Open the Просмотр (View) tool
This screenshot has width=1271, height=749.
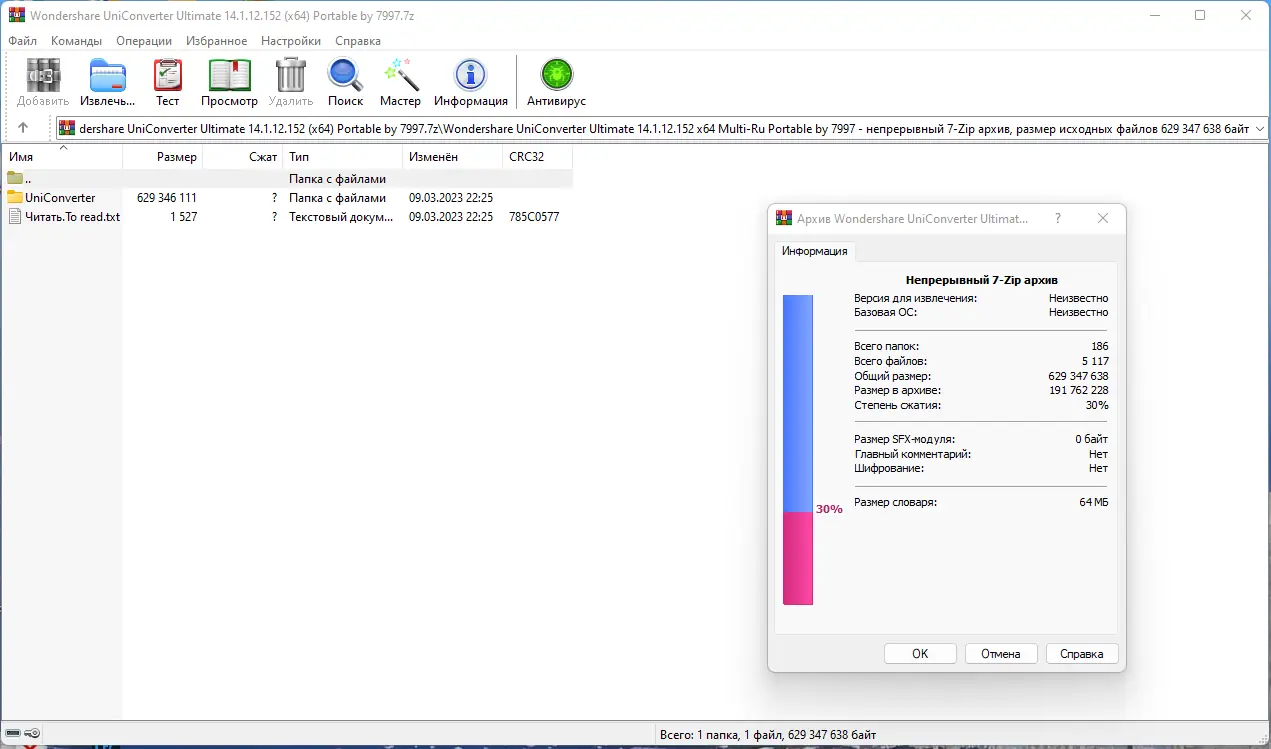pos(229,75)
